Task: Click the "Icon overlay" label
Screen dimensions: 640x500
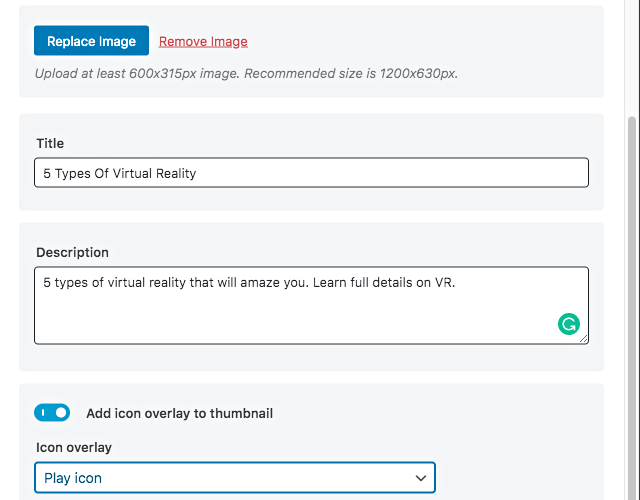Action: 74,447
